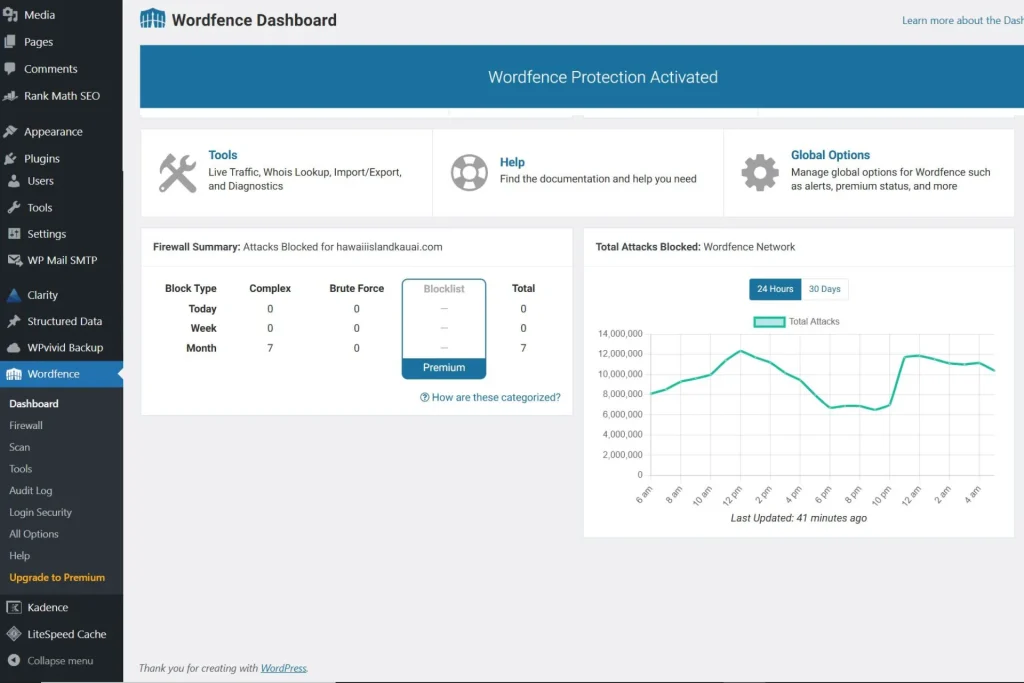Click the Upgrade to Premium link
Viewport: 1024px width, 683px height.
[57, 577]
